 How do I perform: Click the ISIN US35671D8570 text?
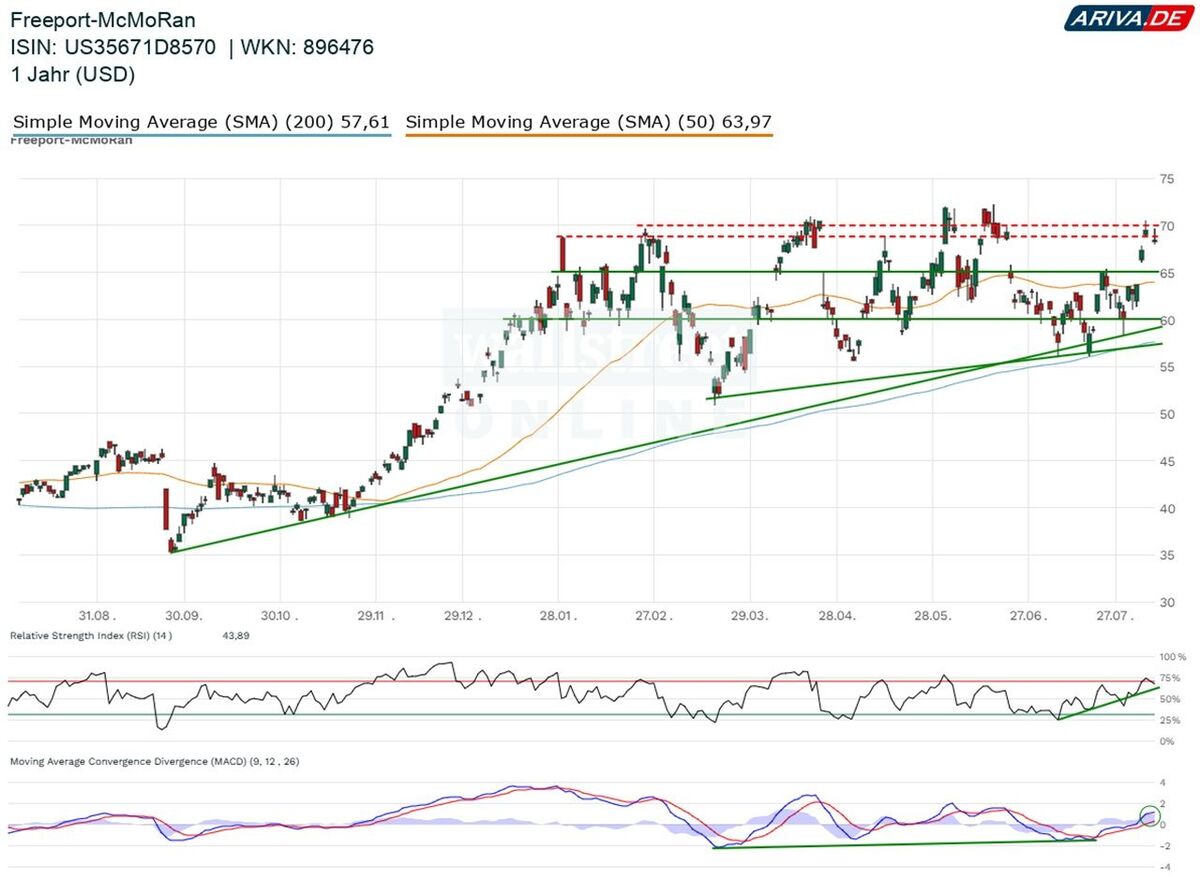pos(113,47)
